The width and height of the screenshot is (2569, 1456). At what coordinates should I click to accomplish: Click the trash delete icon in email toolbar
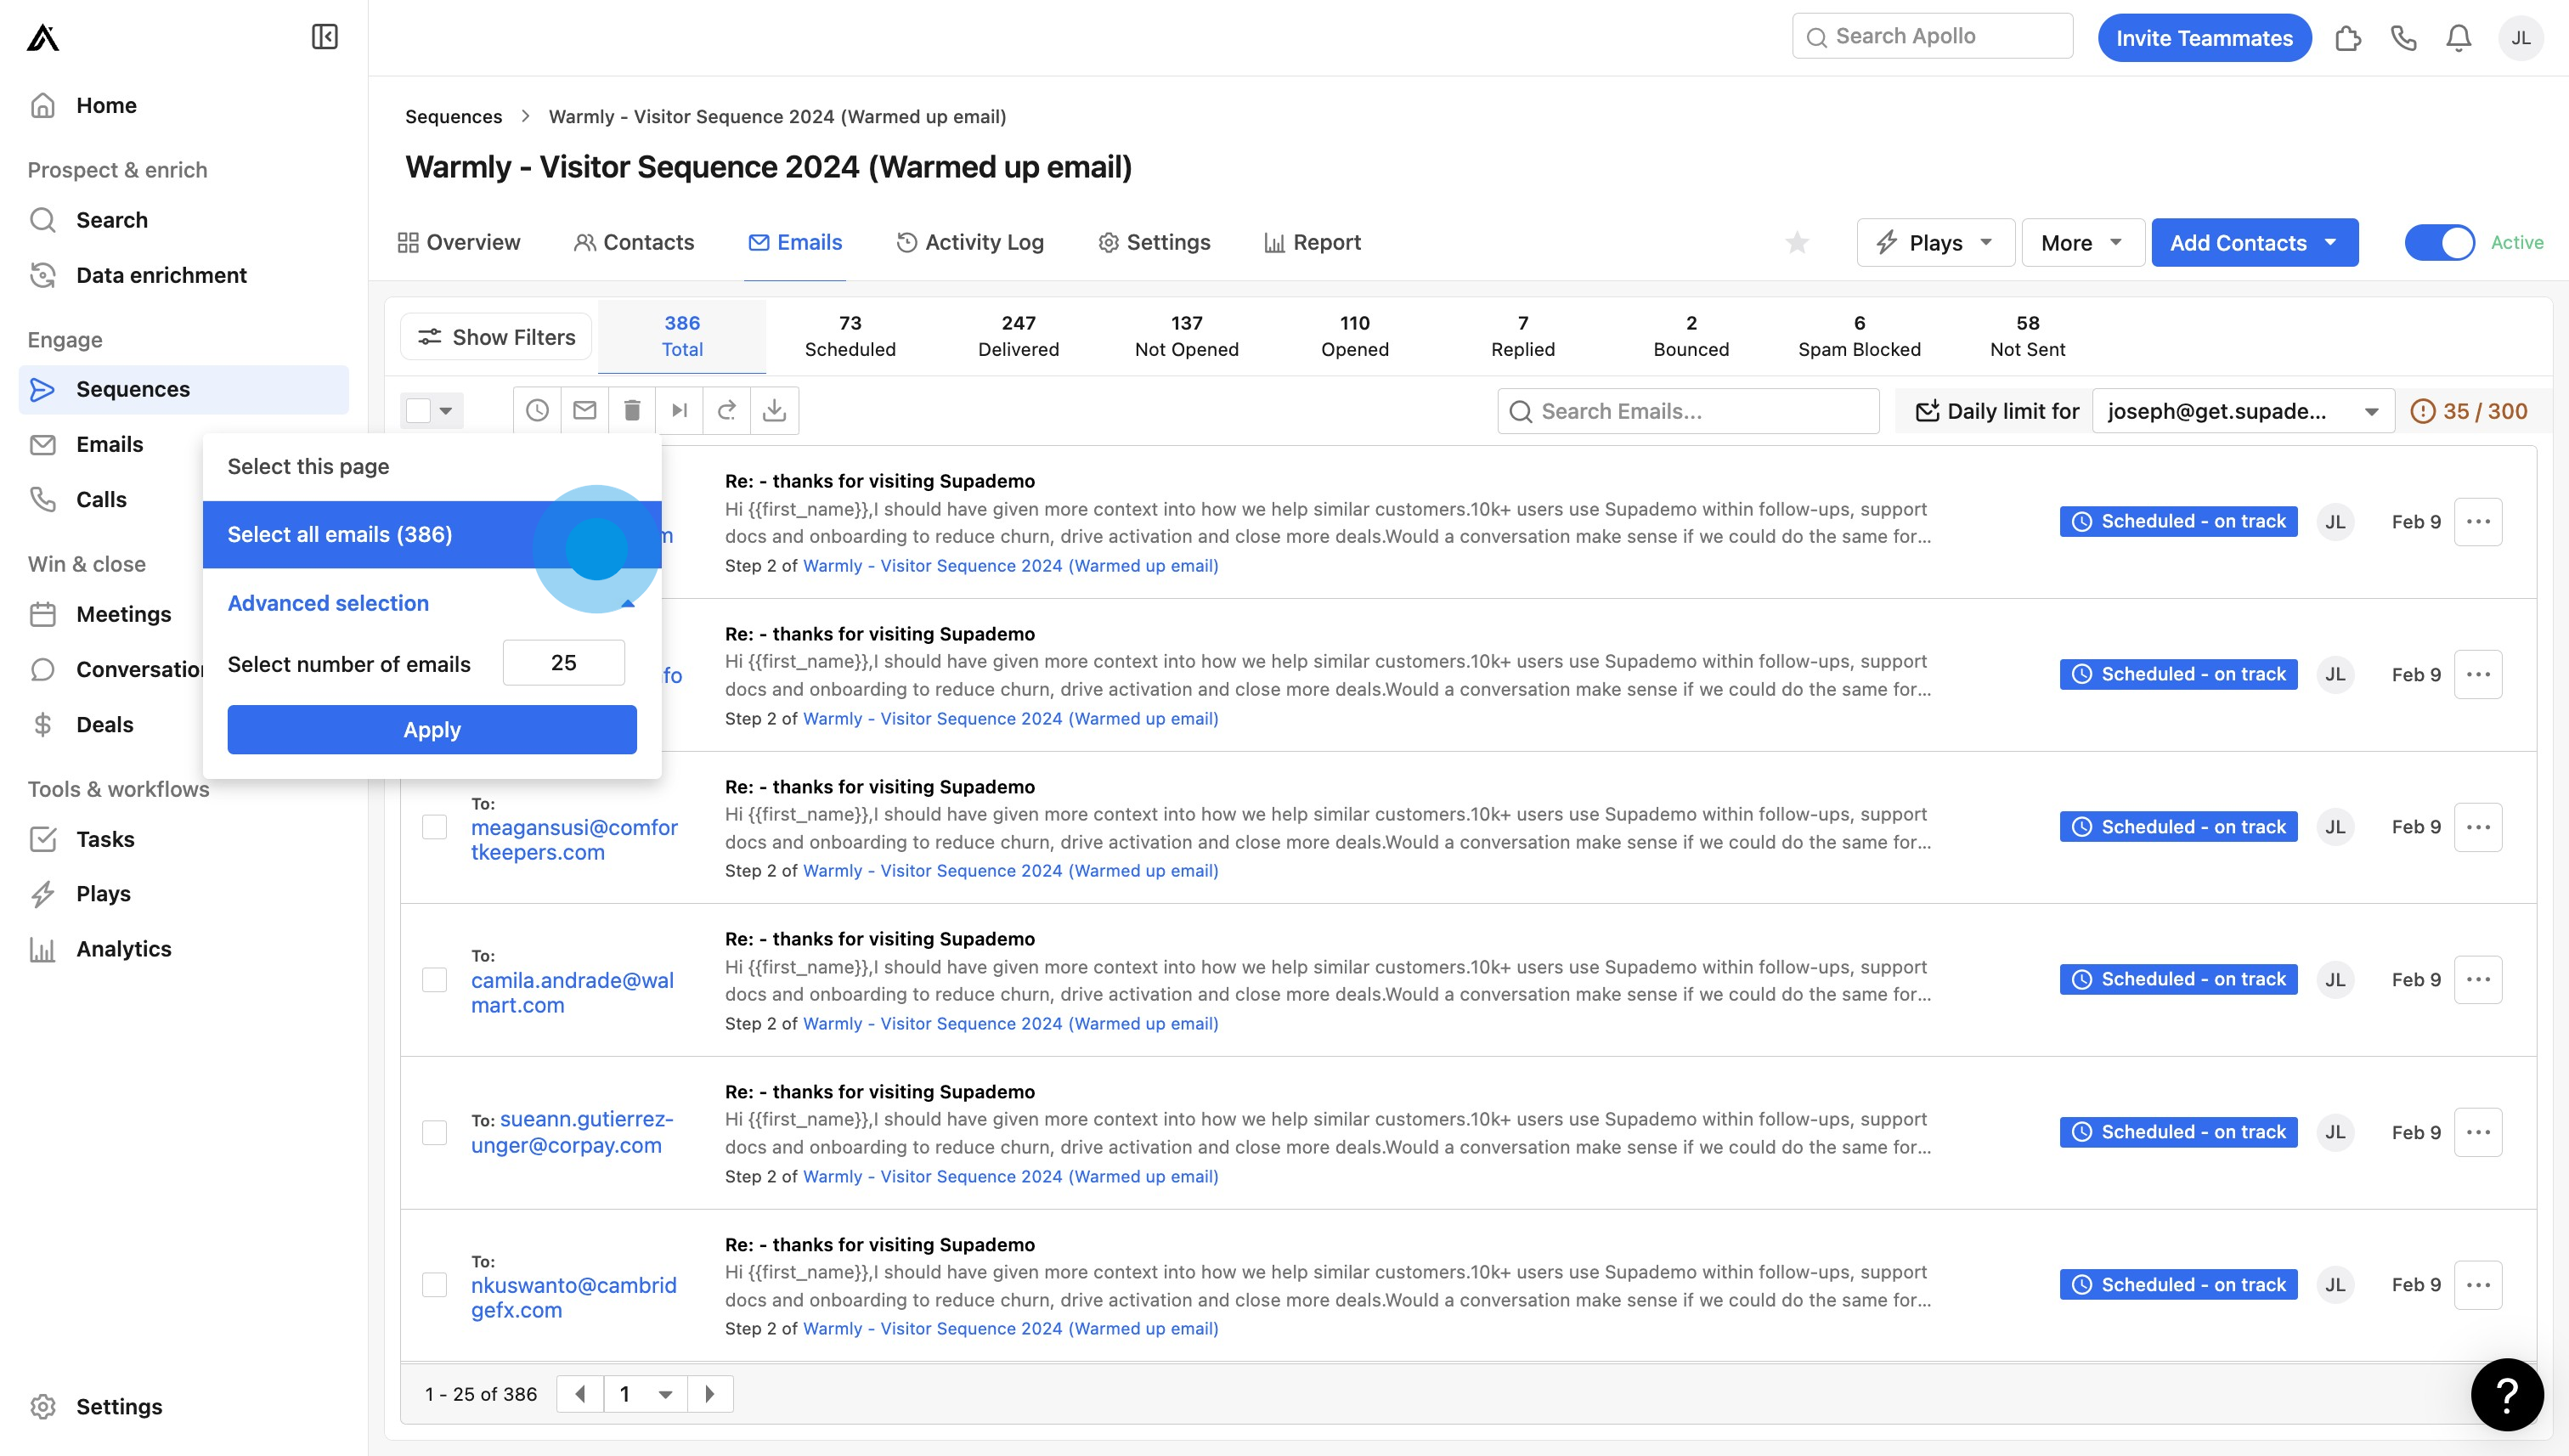(632, 410)
